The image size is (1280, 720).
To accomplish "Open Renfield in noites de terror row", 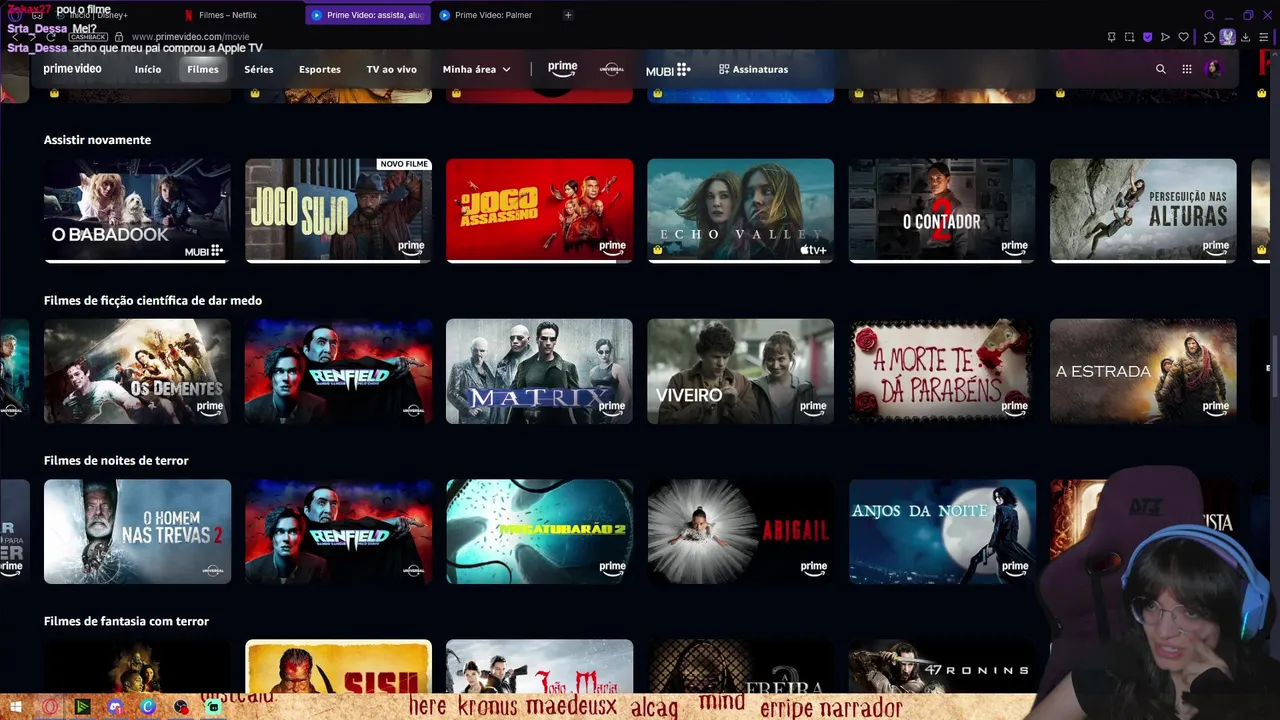I will 338,531.
